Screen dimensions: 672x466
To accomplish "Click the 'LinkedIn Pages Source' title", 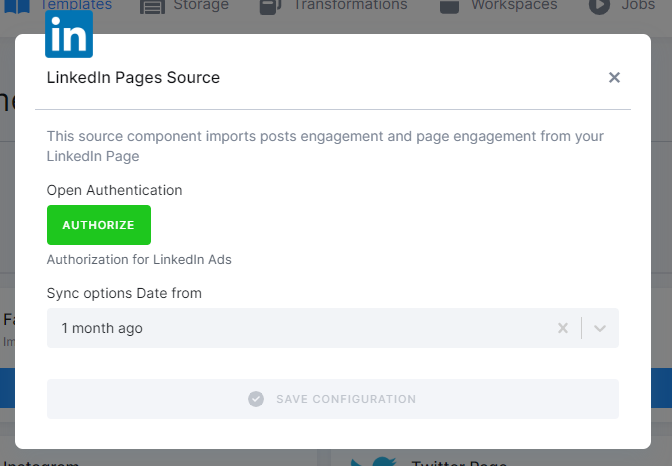I will pyautogui.click(x=133, y=78).
